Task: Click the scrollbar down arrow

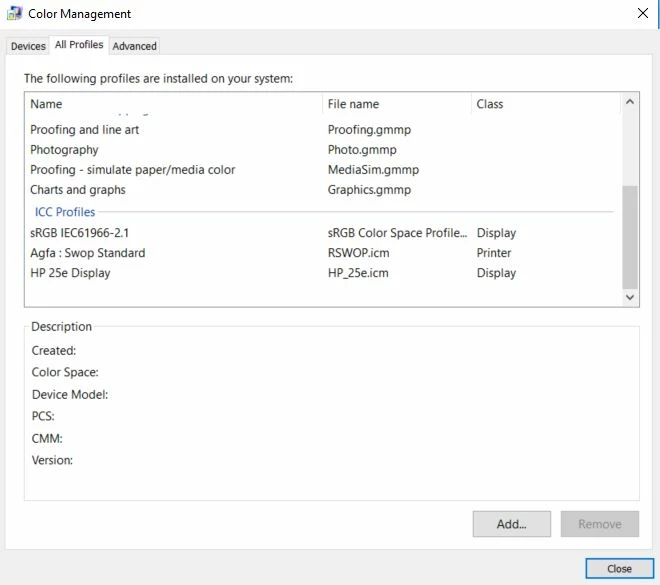Action: pyautogui.click(x=630, y=297)
